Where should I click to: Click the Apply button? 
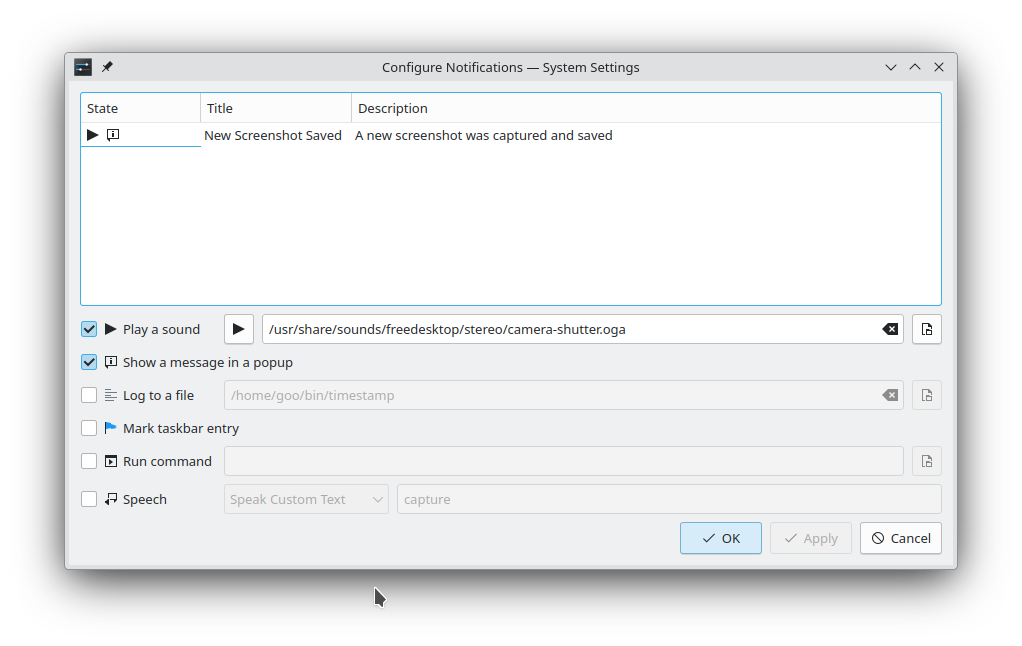tap(811, 538)
